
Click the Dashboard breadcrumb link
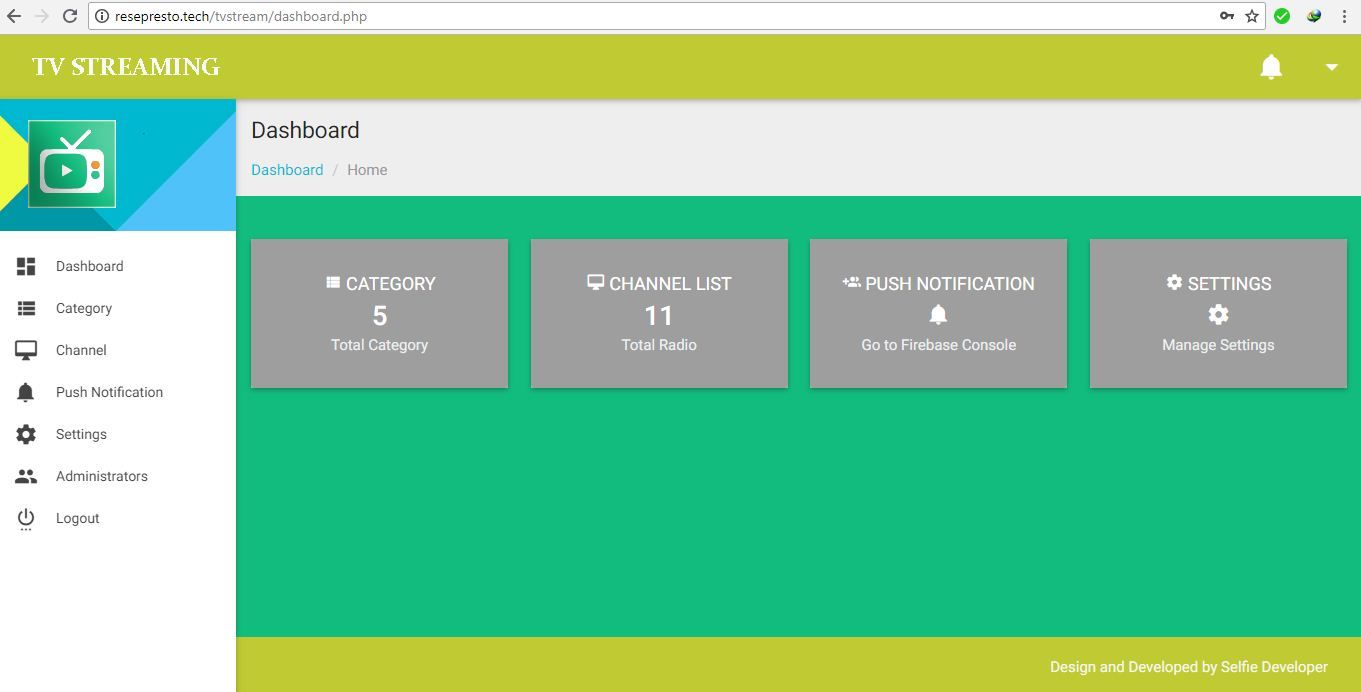287,170
